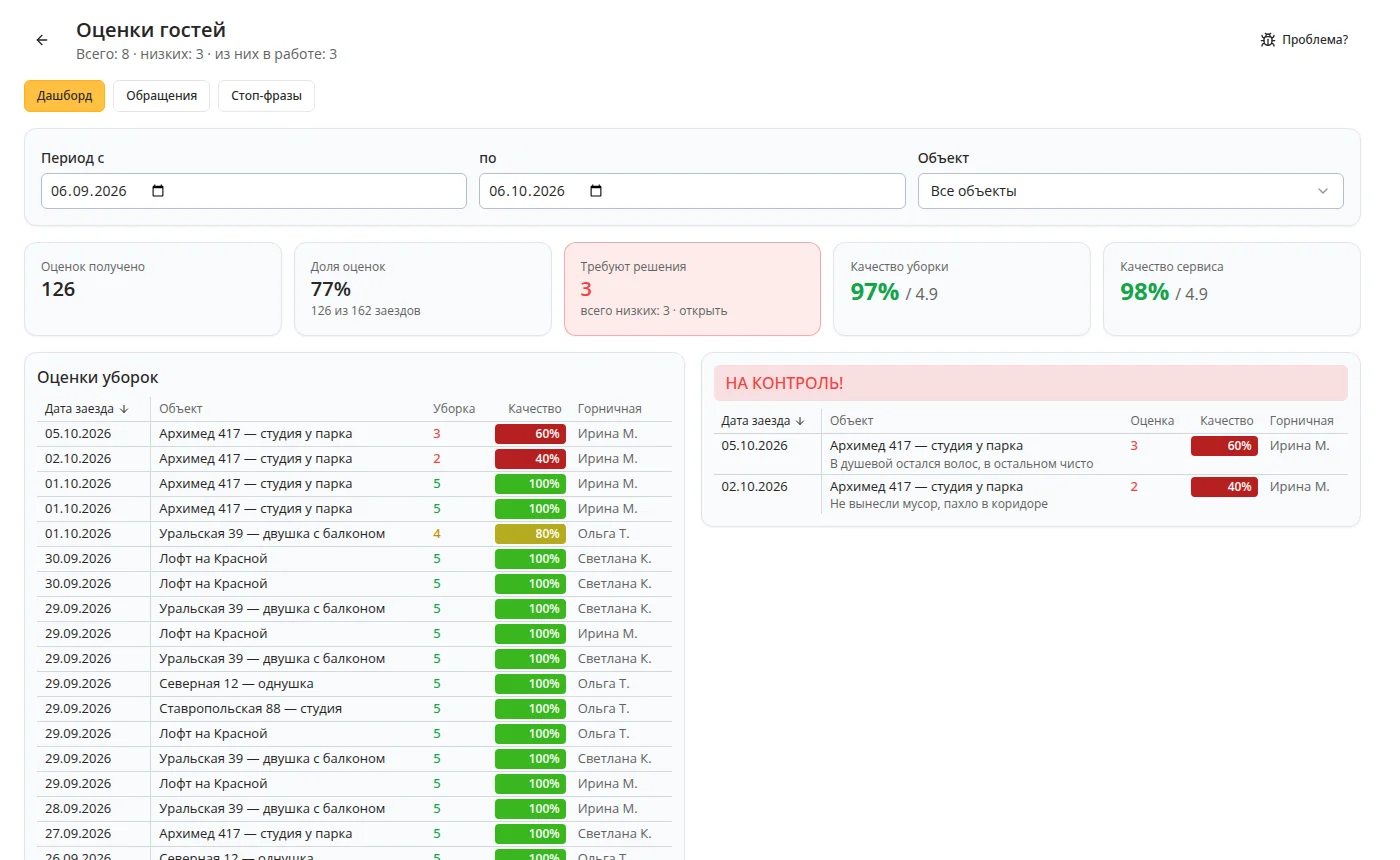
Task: Click sort arrow in Оценки уборок Дата заезда header
Action: [x=124, y=409]
